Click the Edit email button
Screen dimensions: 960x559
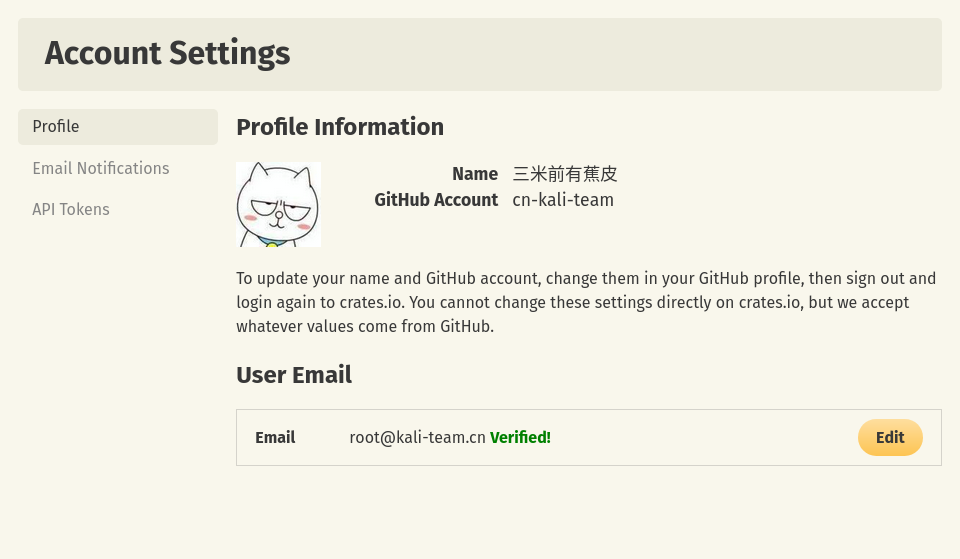890,437
